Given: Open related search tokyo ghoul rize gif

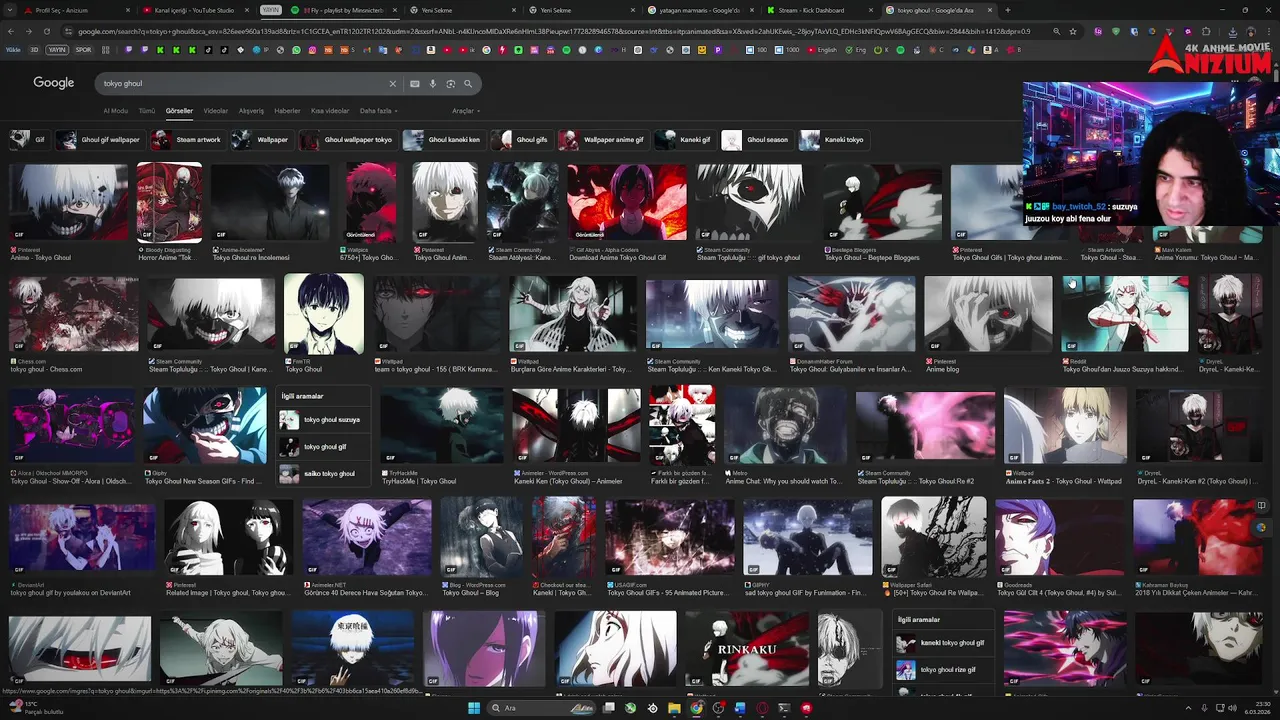Looking at the screenshot, I should point(943,670).
